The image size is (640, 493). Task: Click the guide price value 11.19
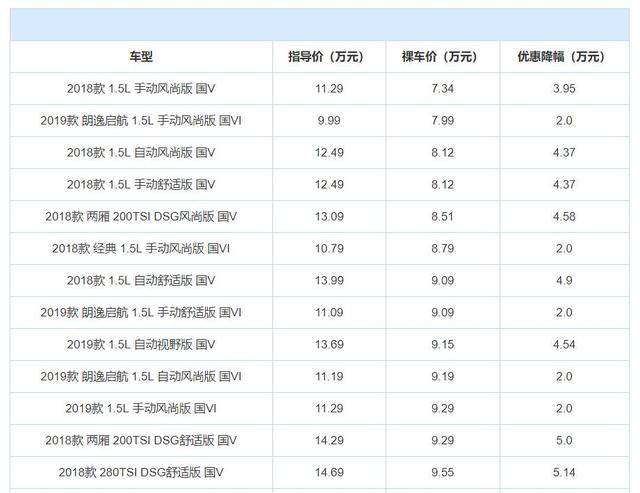(x=329, y=377)
